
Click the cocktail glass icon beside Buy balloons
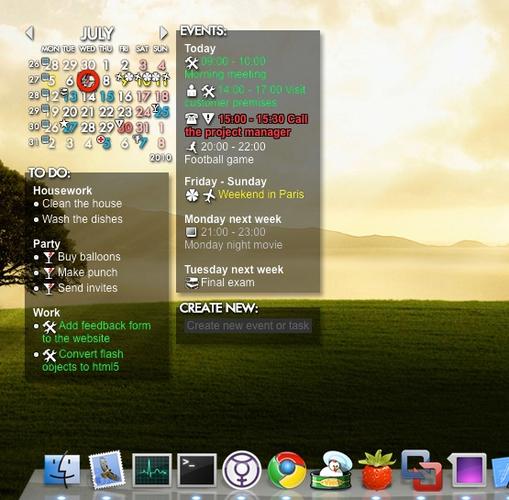click(49, 257)
